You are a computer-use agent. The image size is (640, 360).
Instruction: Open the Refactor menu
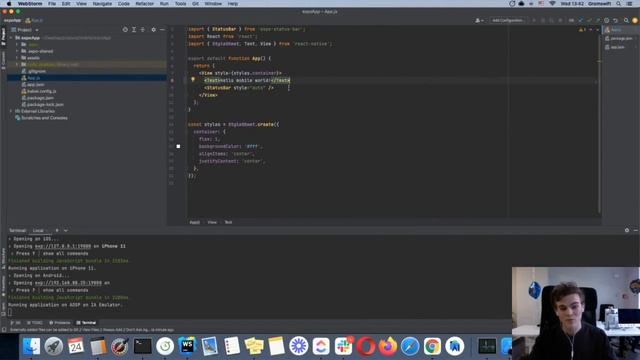click(144, 4)
